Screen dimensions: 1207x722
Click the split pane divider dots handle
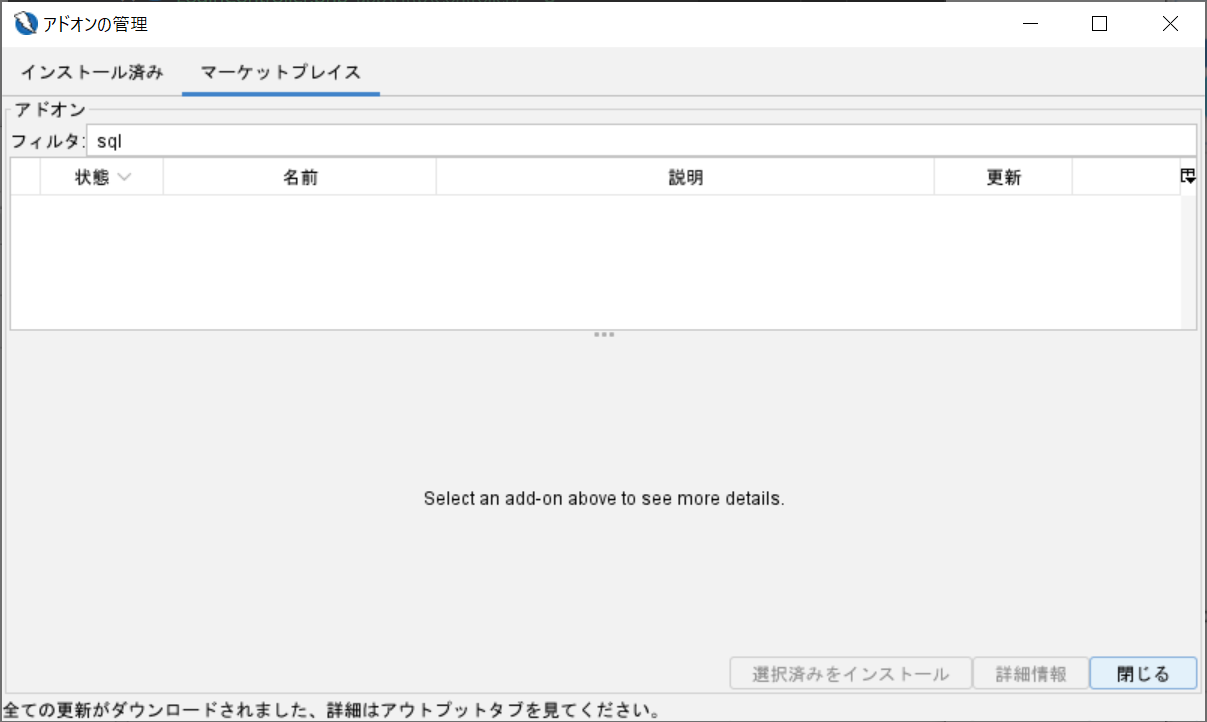[604, 335]
